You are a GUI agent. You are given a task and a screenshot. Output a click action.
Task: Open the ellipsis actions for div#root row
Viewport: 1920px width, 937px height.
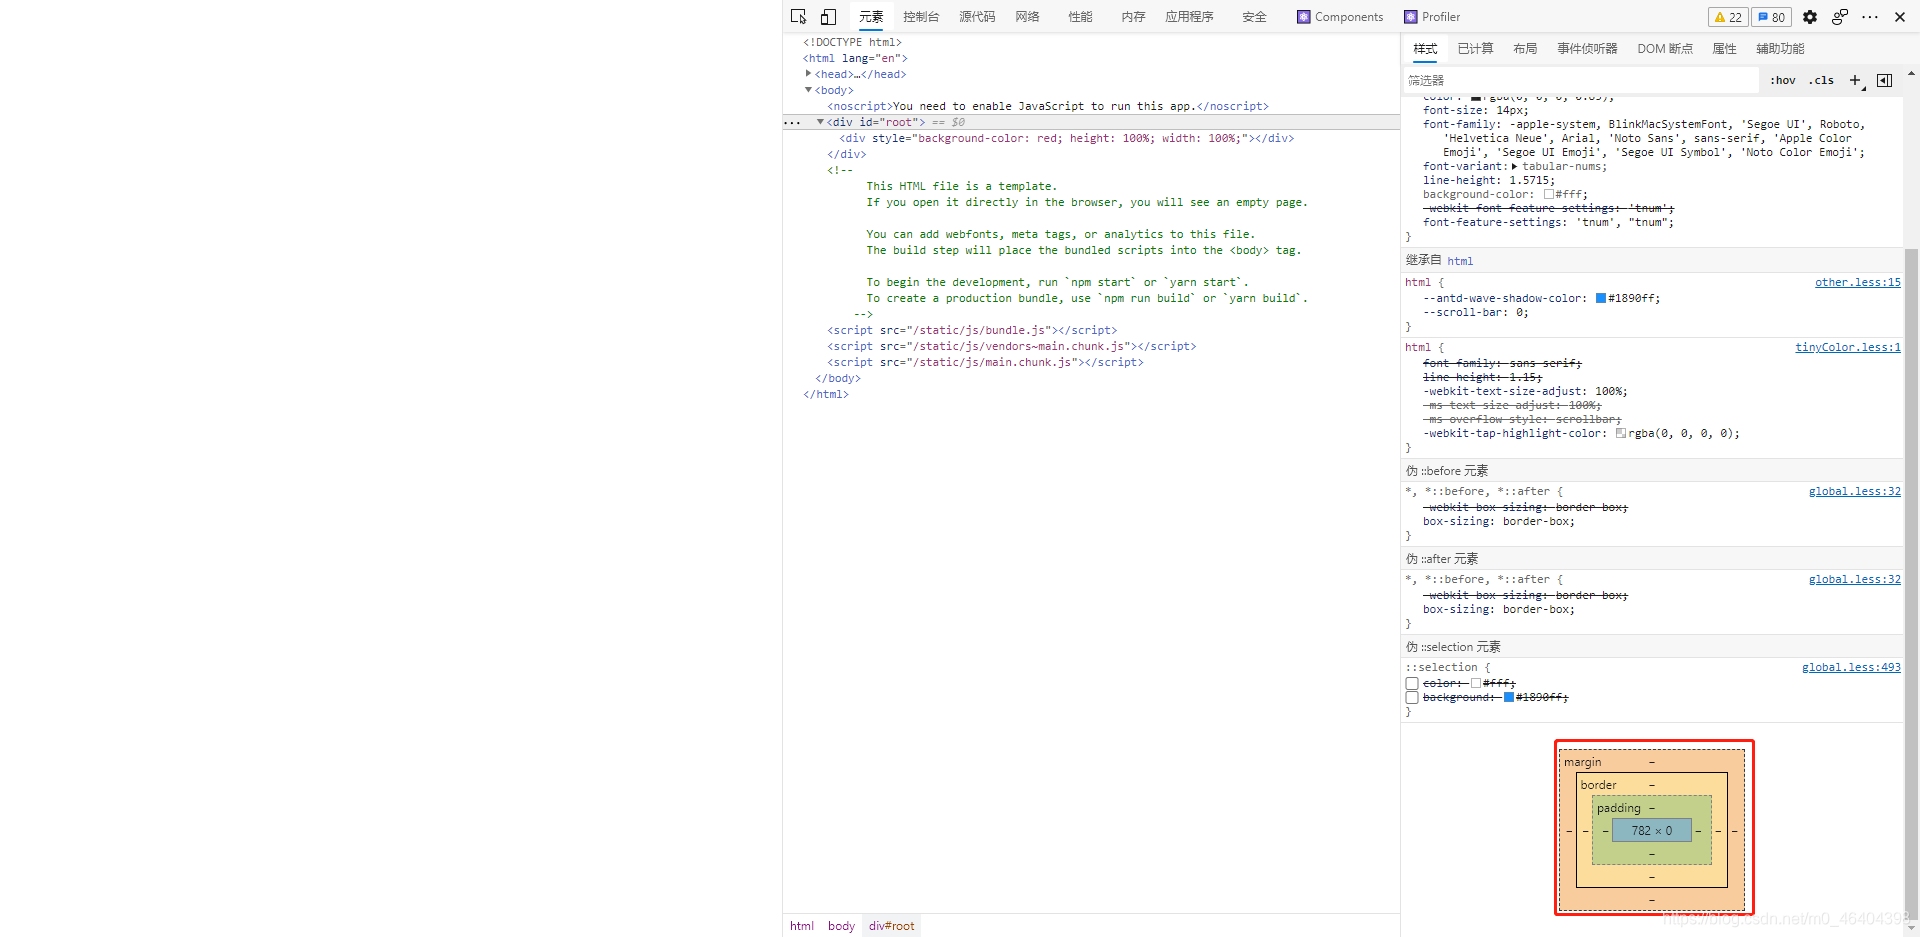(792, 122)
